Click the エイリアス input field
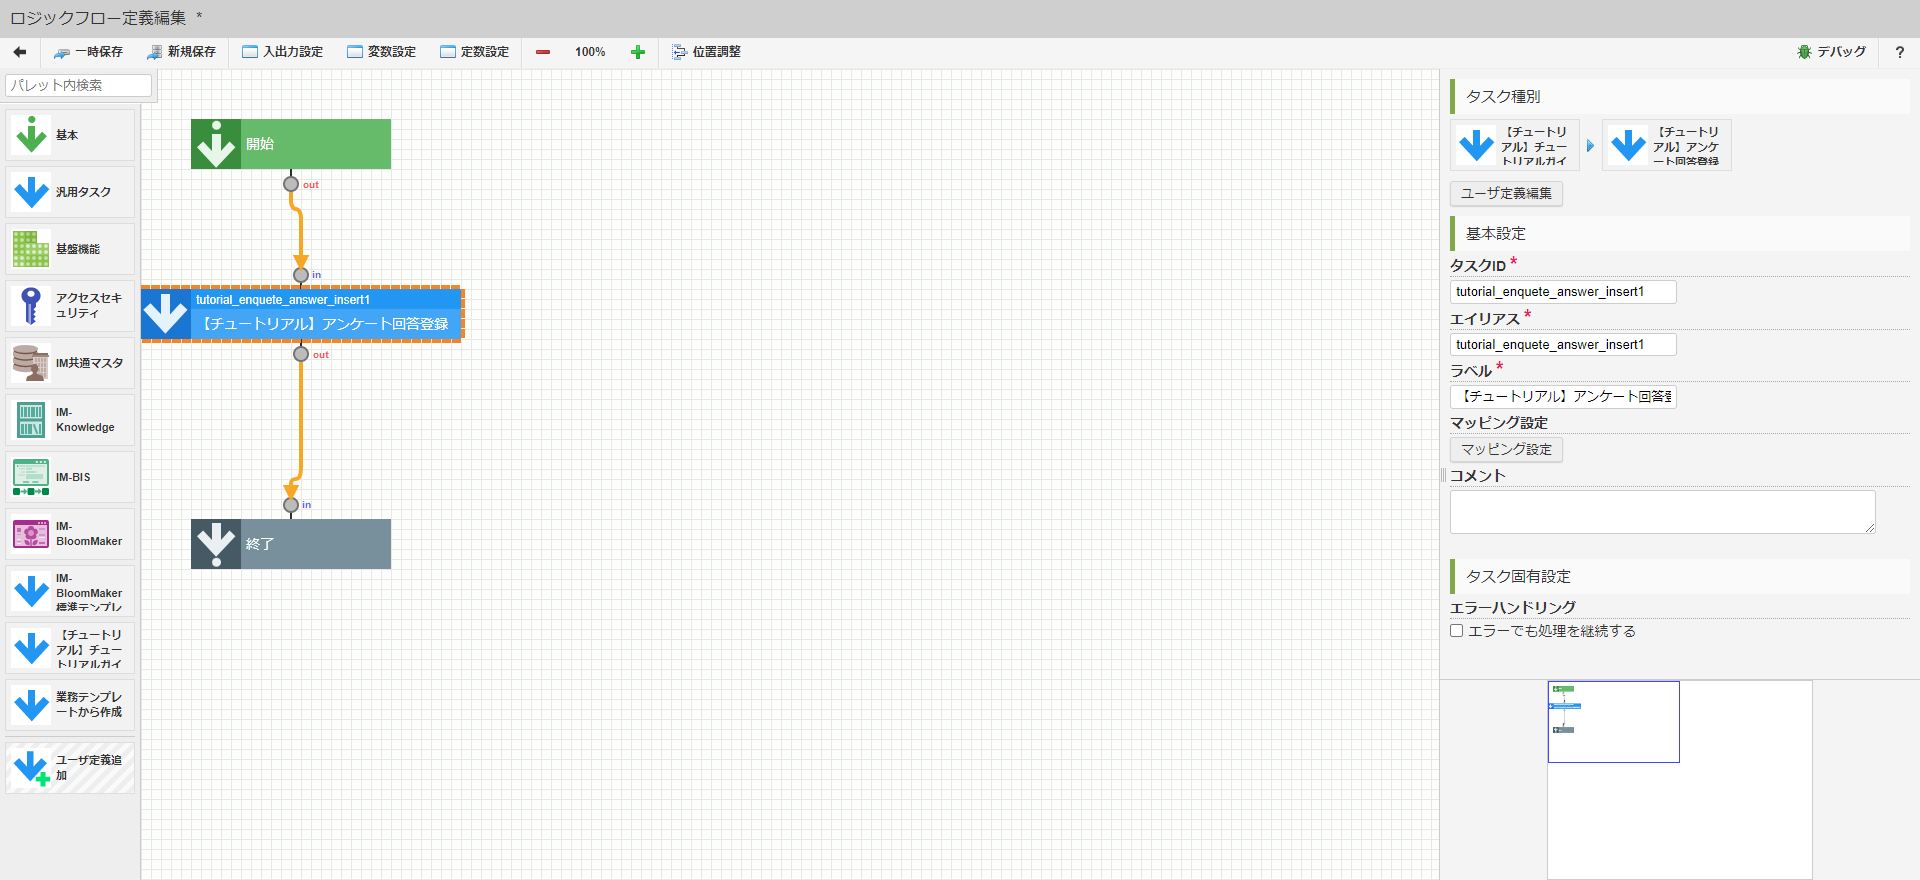This screenshot has height=880, width=1920. click(1563, 345)
